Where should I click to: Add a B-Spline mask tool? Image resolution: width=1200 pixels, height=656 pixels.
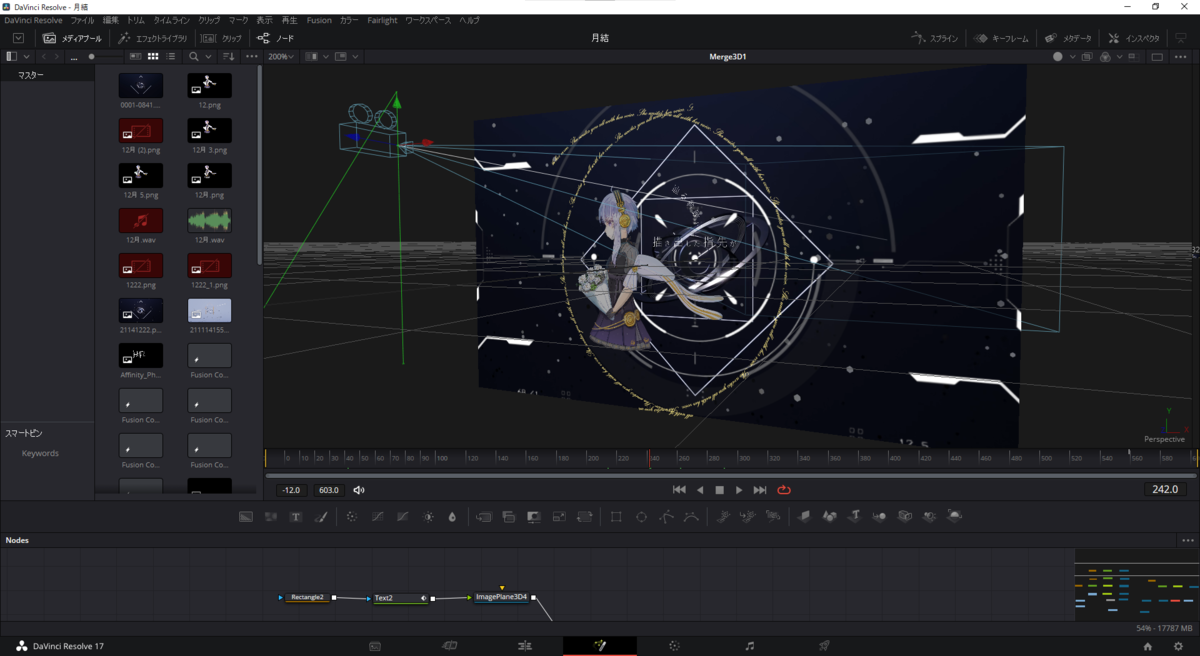click(691, 517)
